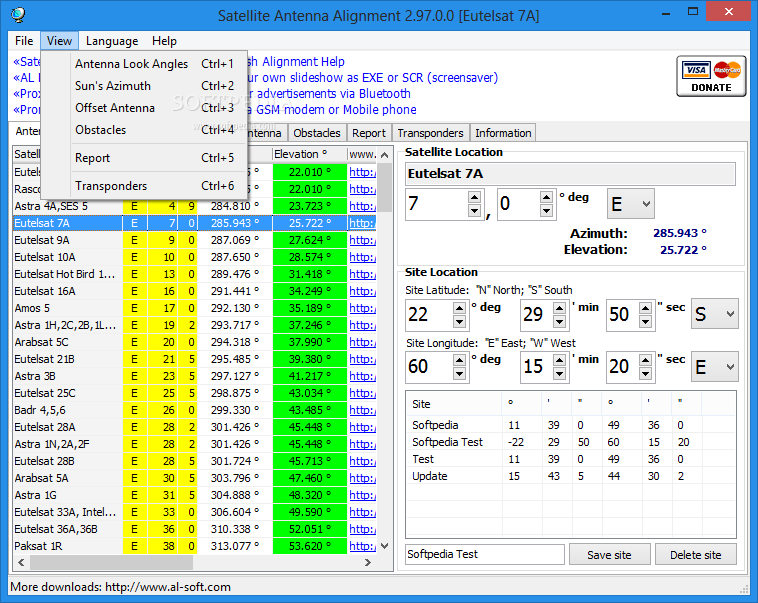Switch to the Report tab
This screenshot has width=758, height=603.
pyautogui.click(x=368, y=133)
